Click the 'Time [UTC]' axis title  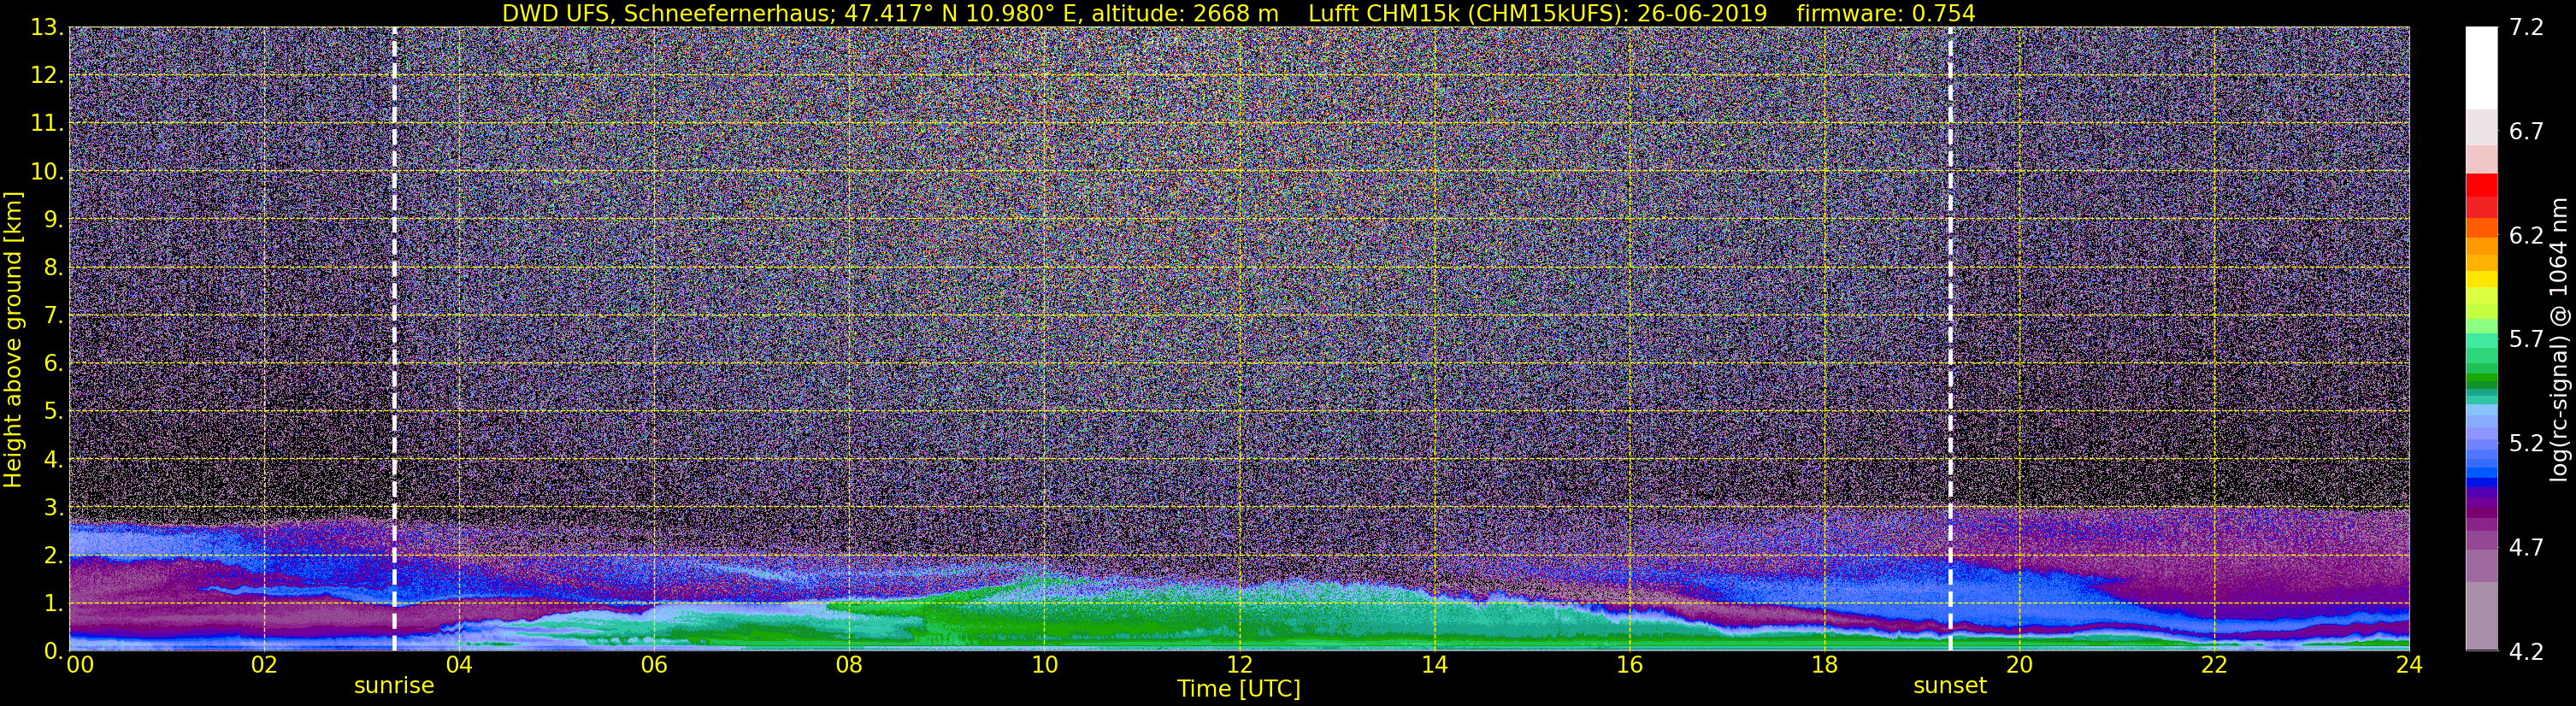point(1239,689)
